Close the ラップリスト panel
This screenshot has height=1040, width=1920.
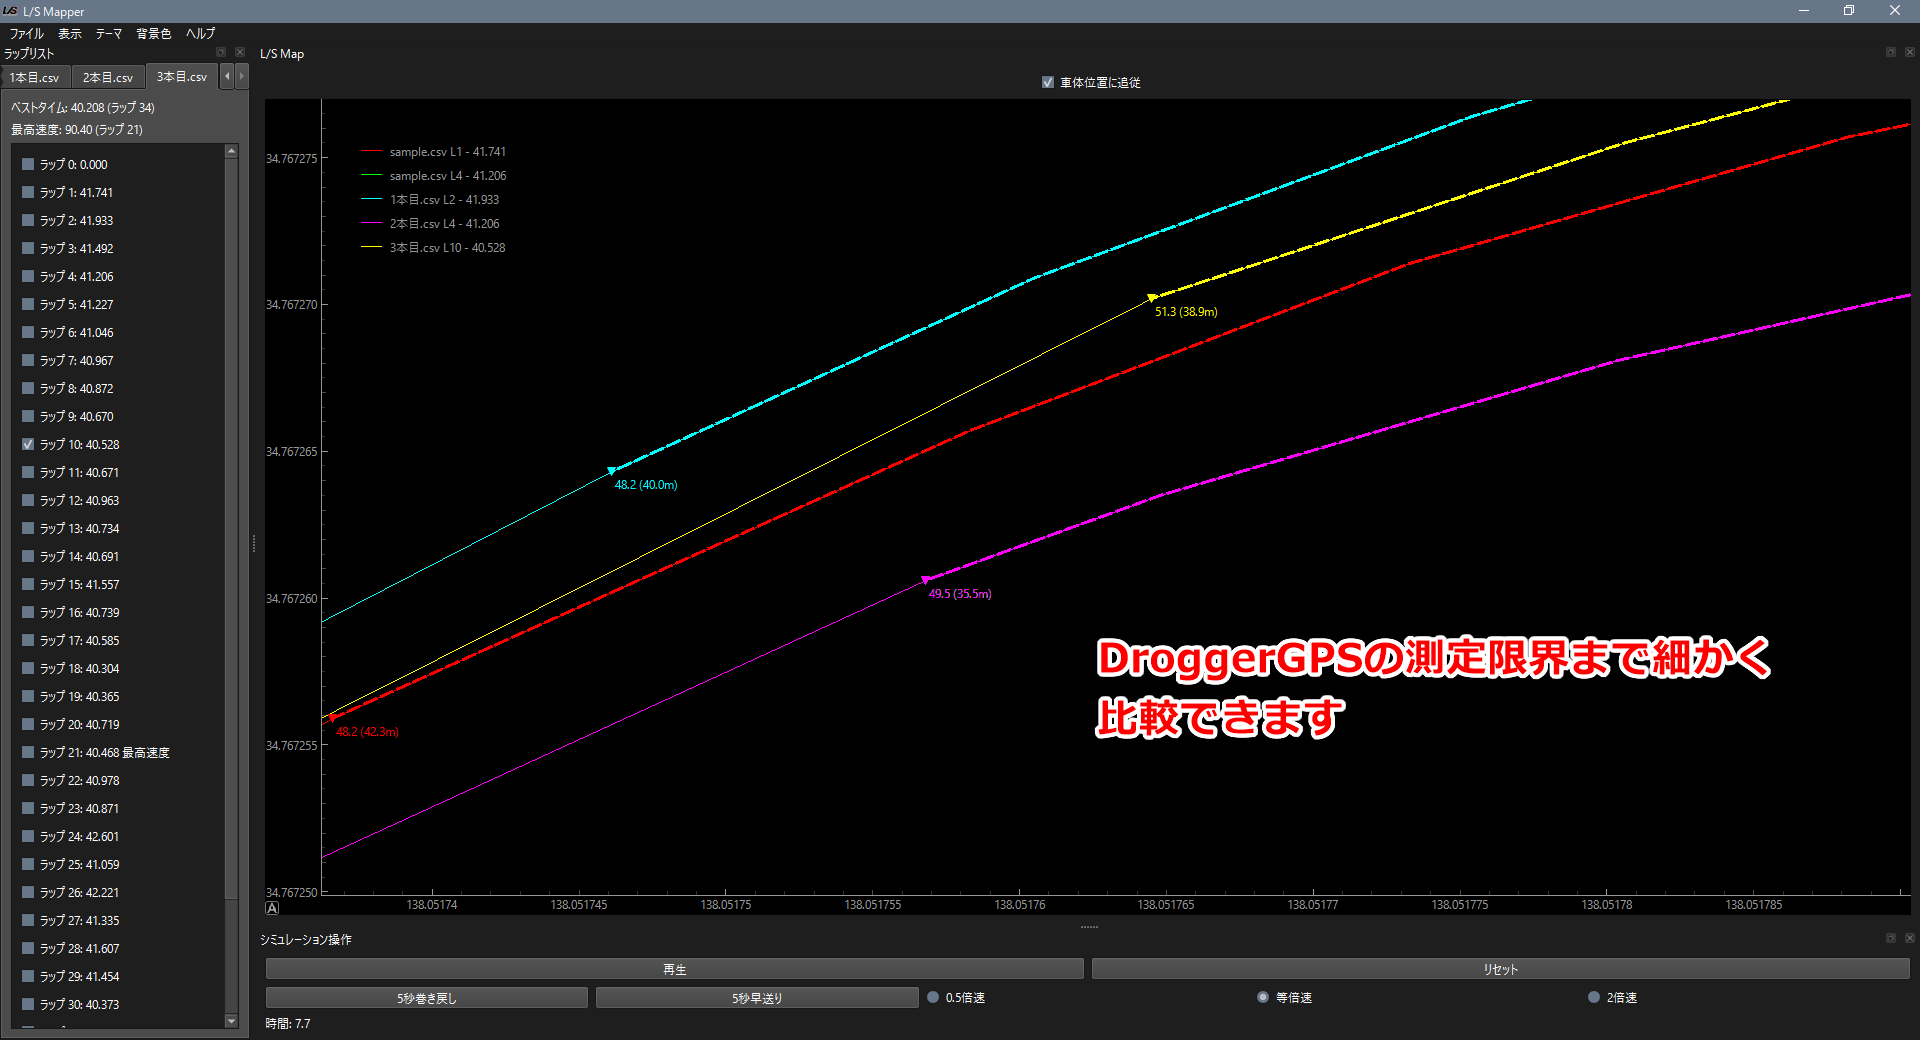pos(239,52)
